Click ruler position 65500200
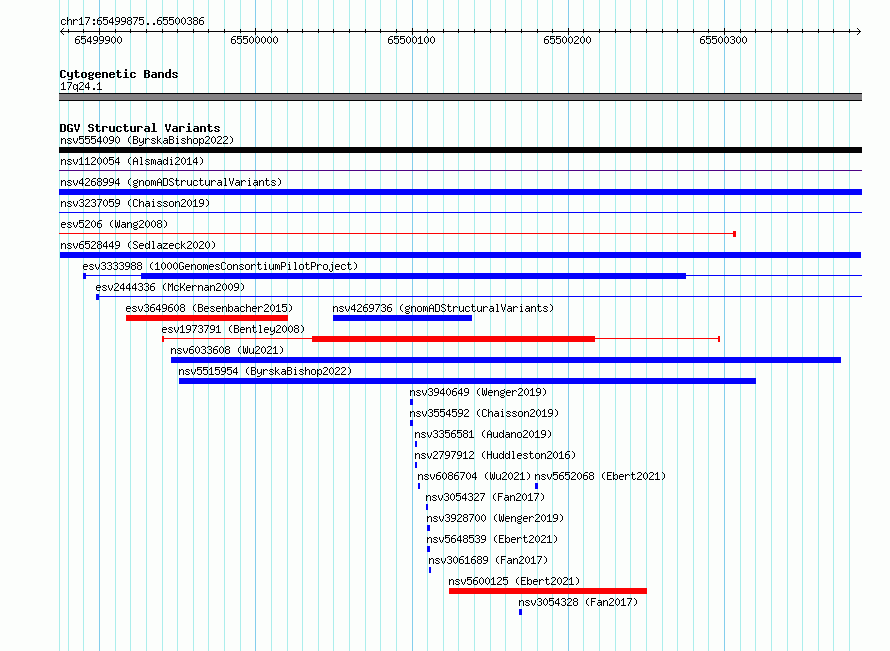Viewport: 890px width, 651px height. click(568, 40)
